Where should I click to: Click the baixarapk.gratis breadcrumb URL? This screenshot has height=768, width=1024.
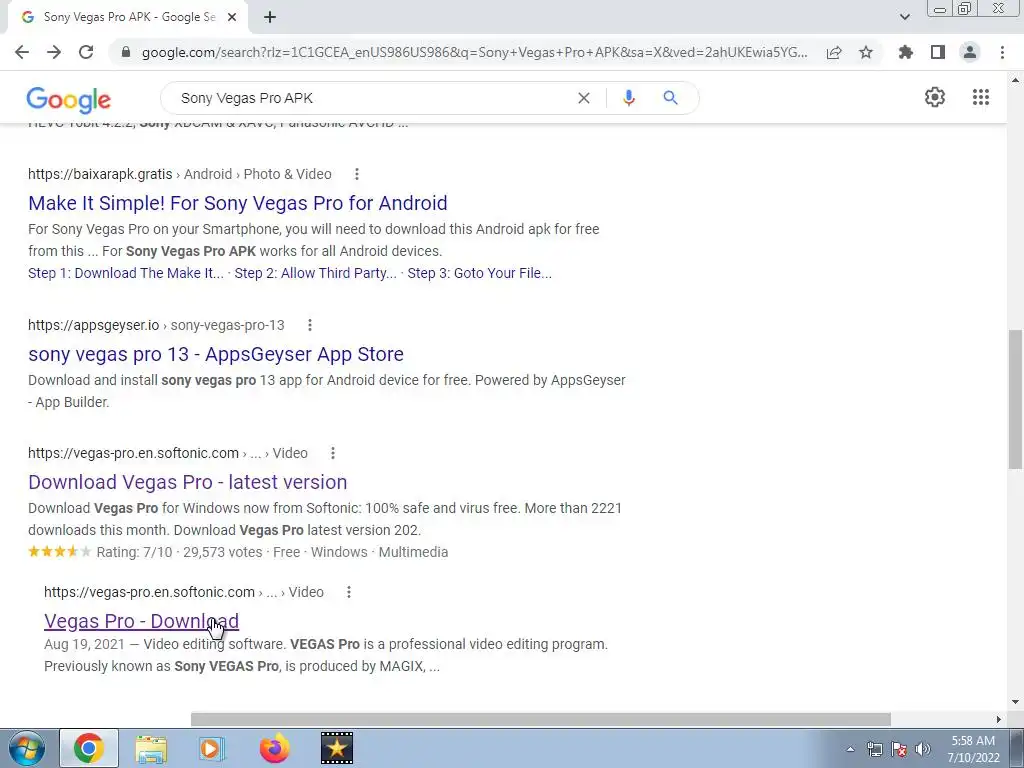pos(180,174)
